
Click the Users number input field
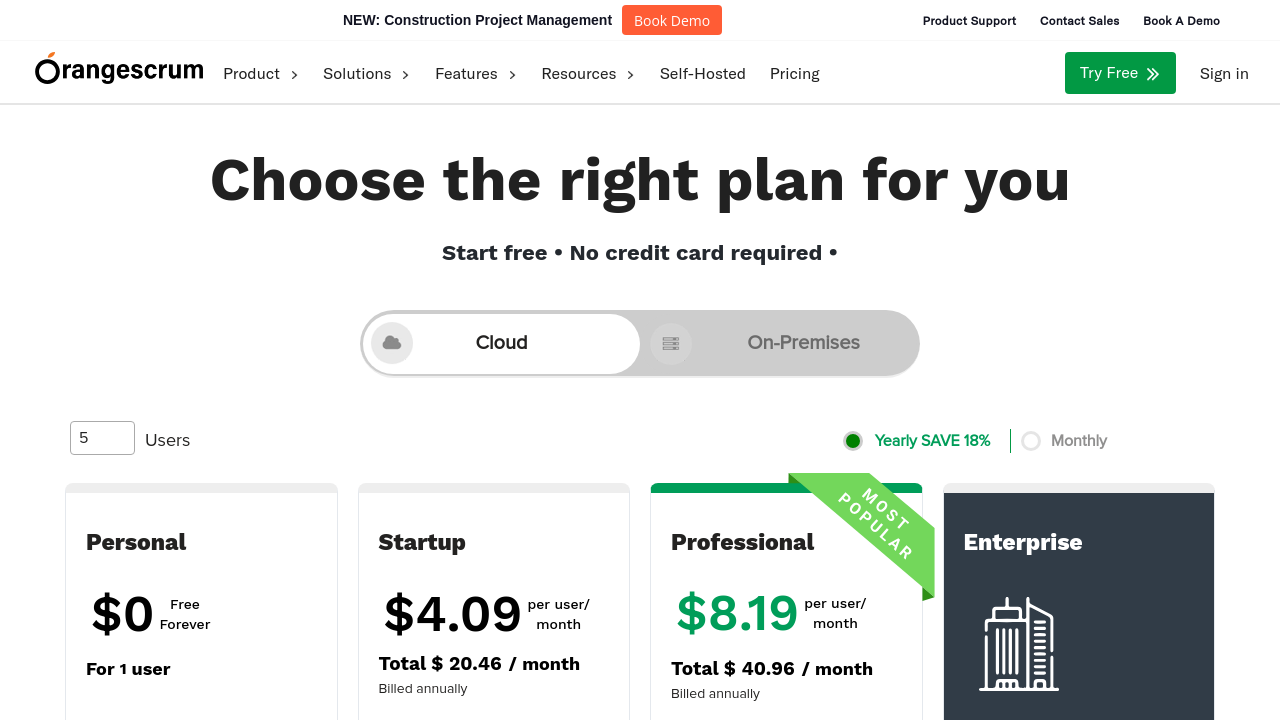pos(102,438)
